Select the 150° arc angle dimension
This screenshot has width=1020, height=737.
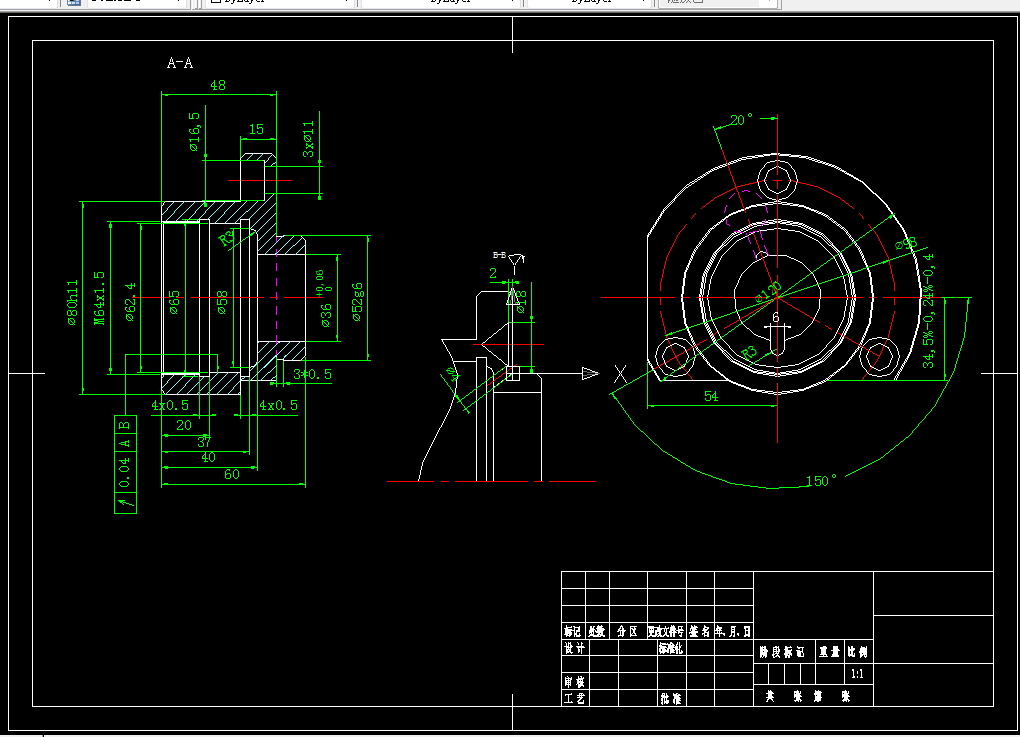click(x=821, y=481)
